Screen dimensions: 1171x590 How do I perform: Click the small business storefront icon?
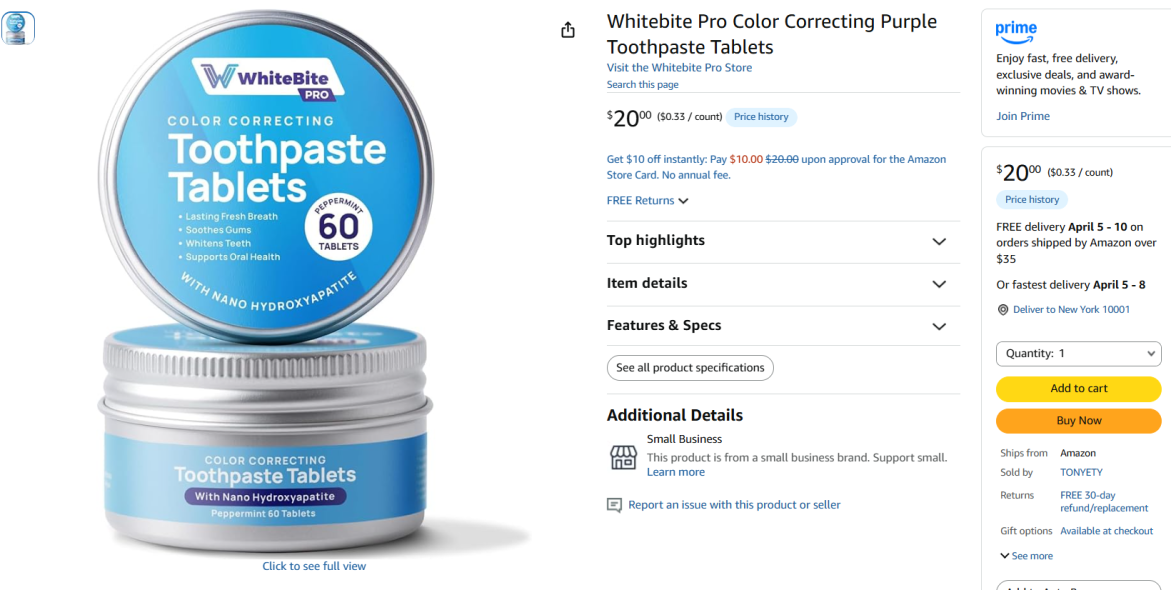pos(624,457)
